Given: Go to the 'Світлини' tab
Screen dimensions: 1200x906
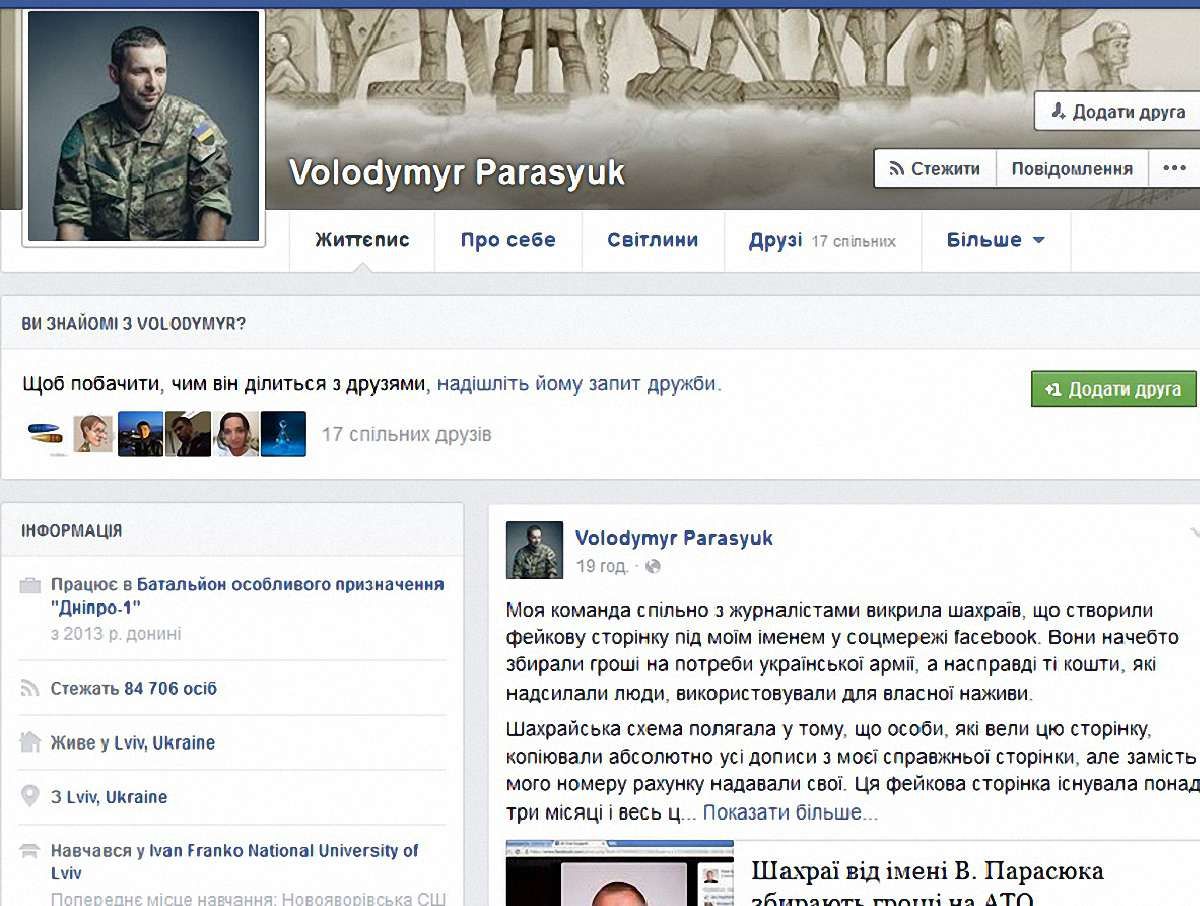Looking at the screenshot, I should [653, 240].
